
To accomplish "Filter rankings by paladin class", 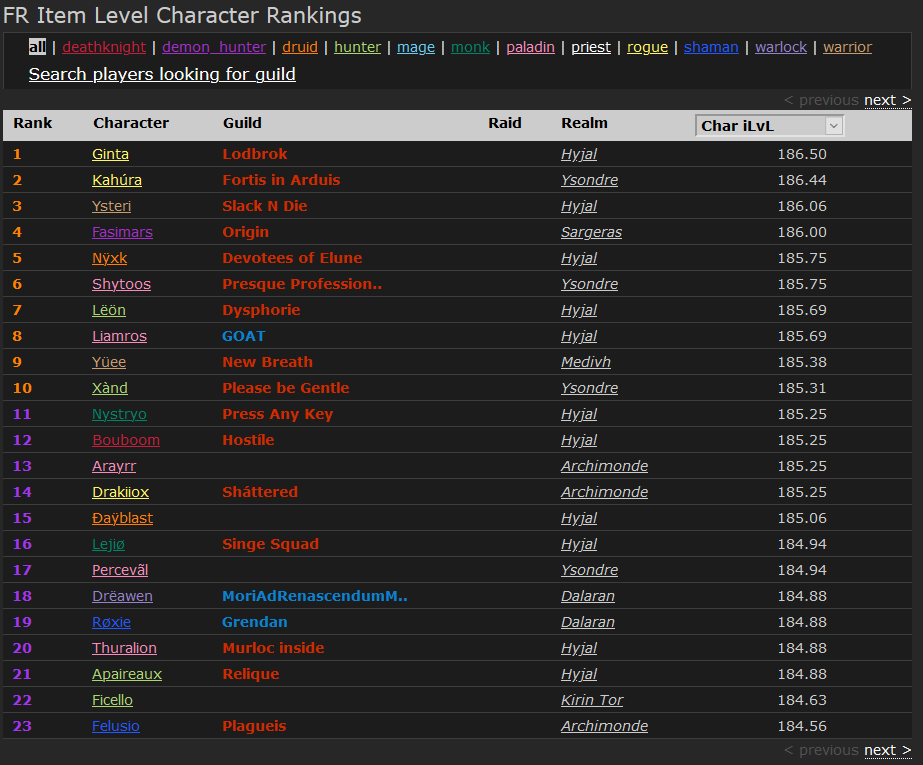I will click(530, 47).
